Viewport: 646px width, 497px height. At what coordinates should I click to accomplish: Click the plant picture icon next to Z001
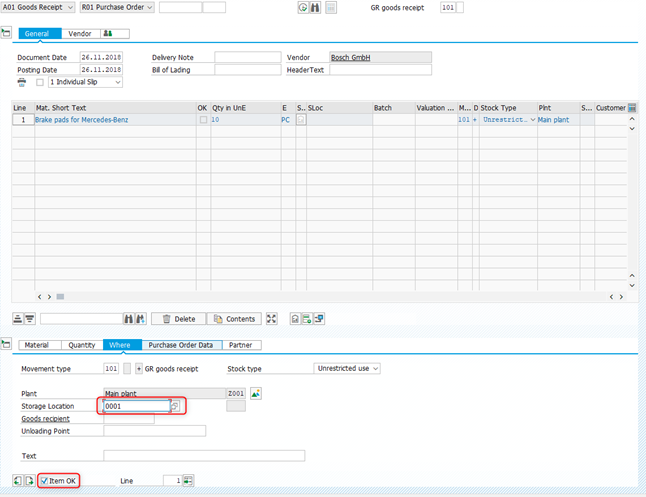click(x=255, y=394)
